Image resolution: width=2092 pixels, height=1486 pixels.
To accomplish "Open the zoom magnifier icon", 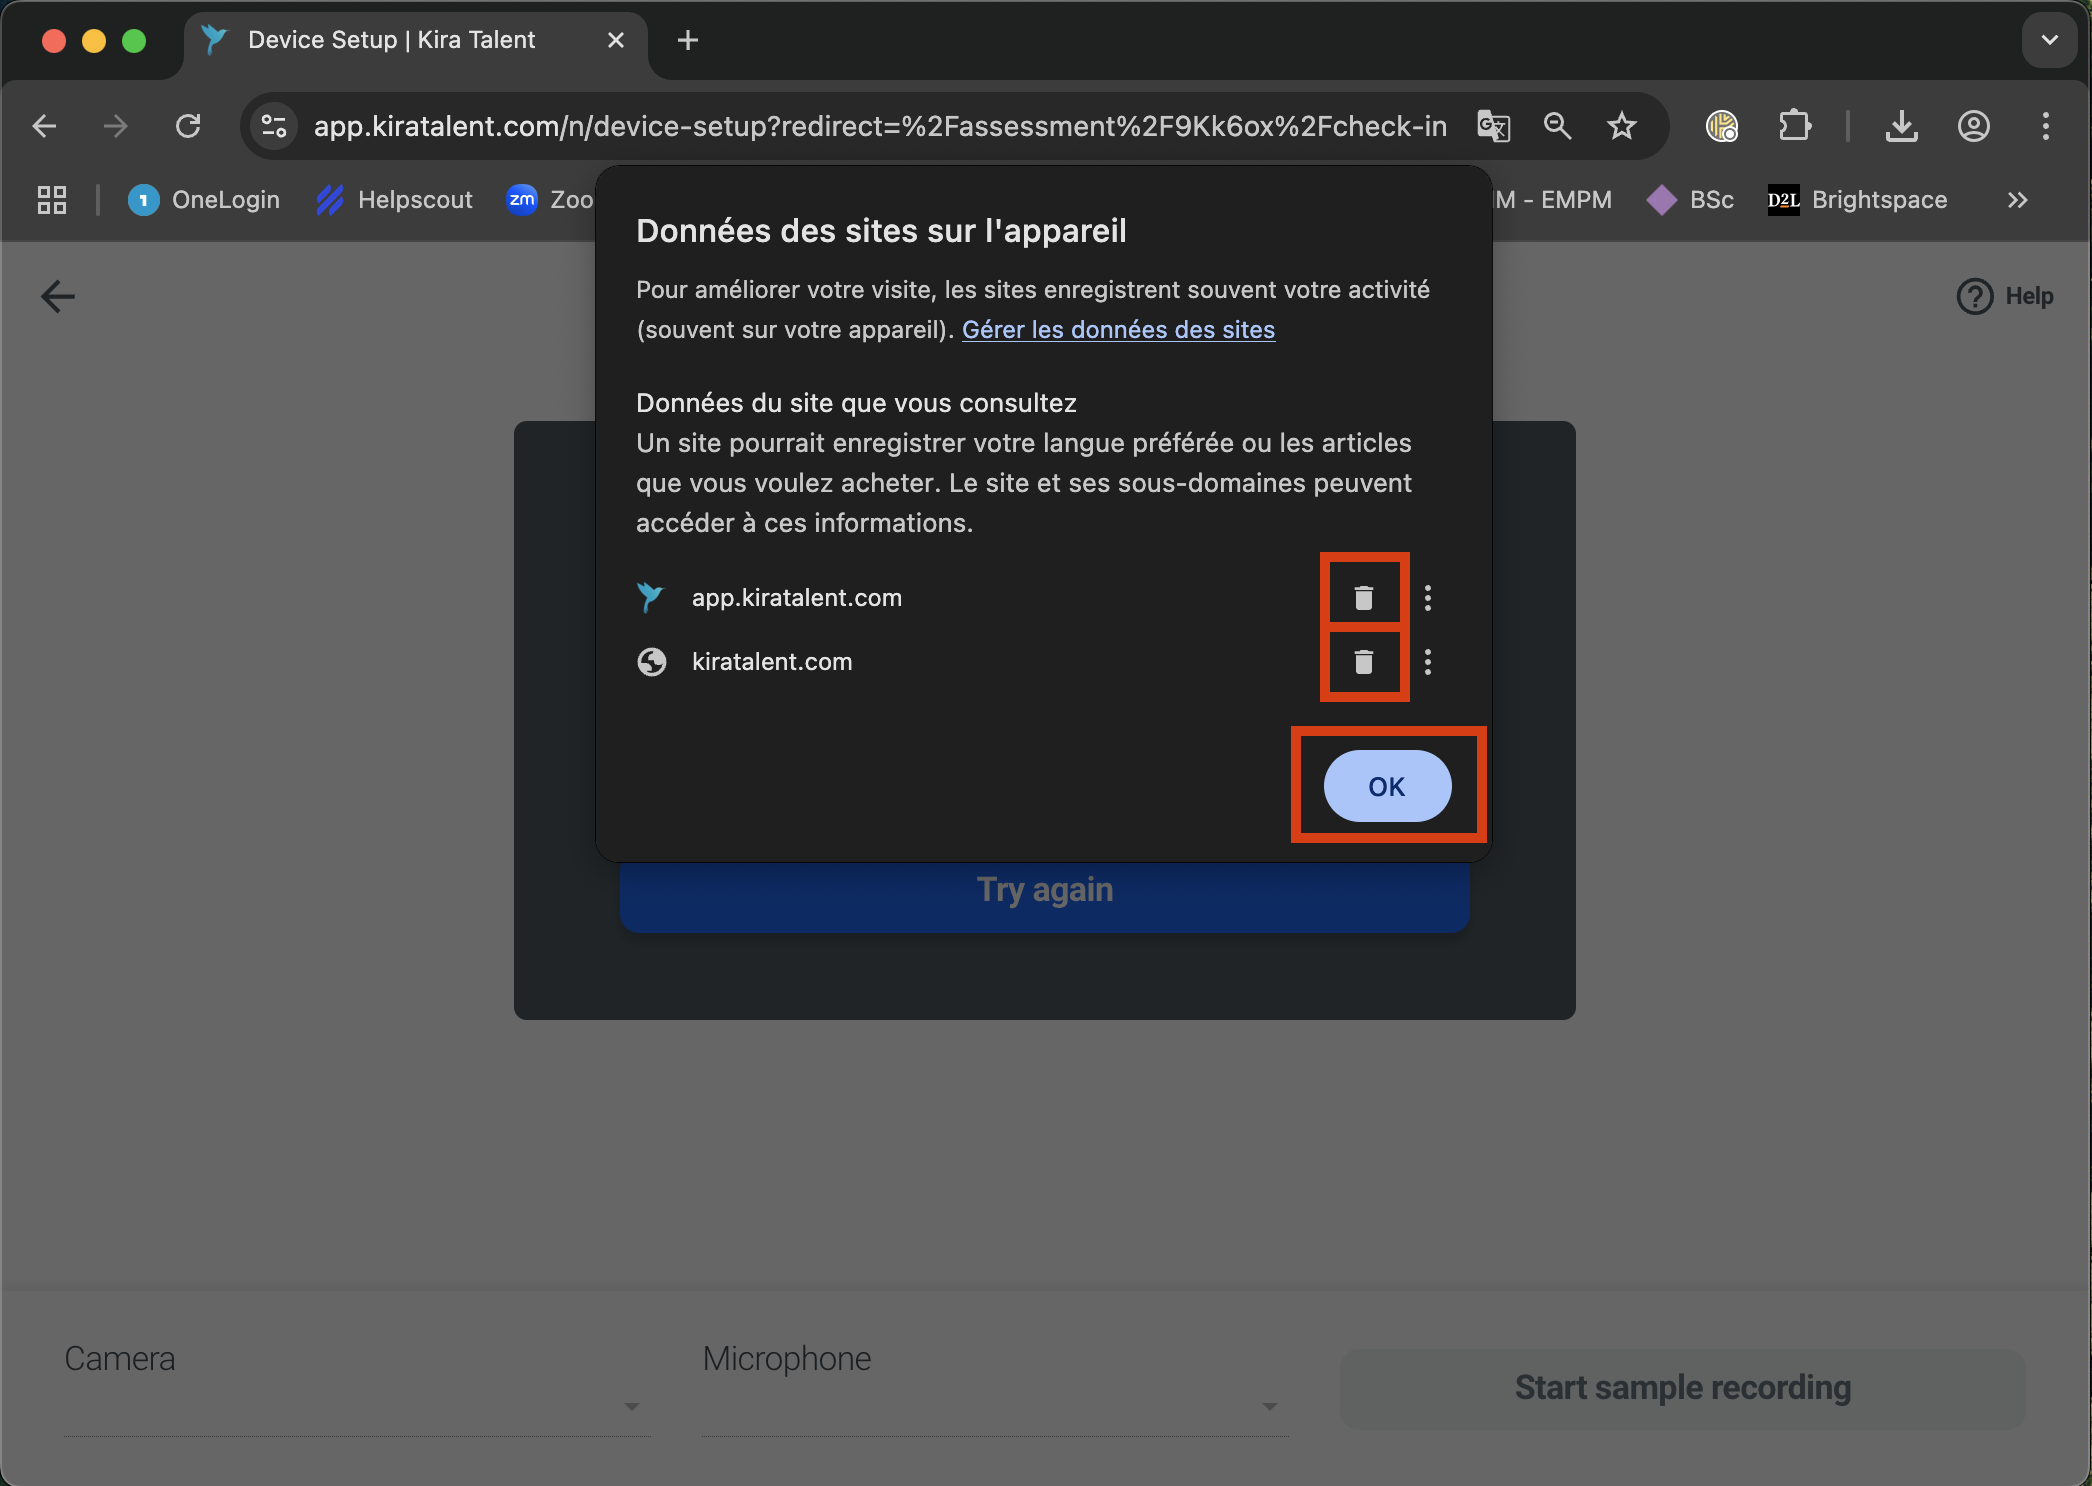I will tap(1557, 126).
